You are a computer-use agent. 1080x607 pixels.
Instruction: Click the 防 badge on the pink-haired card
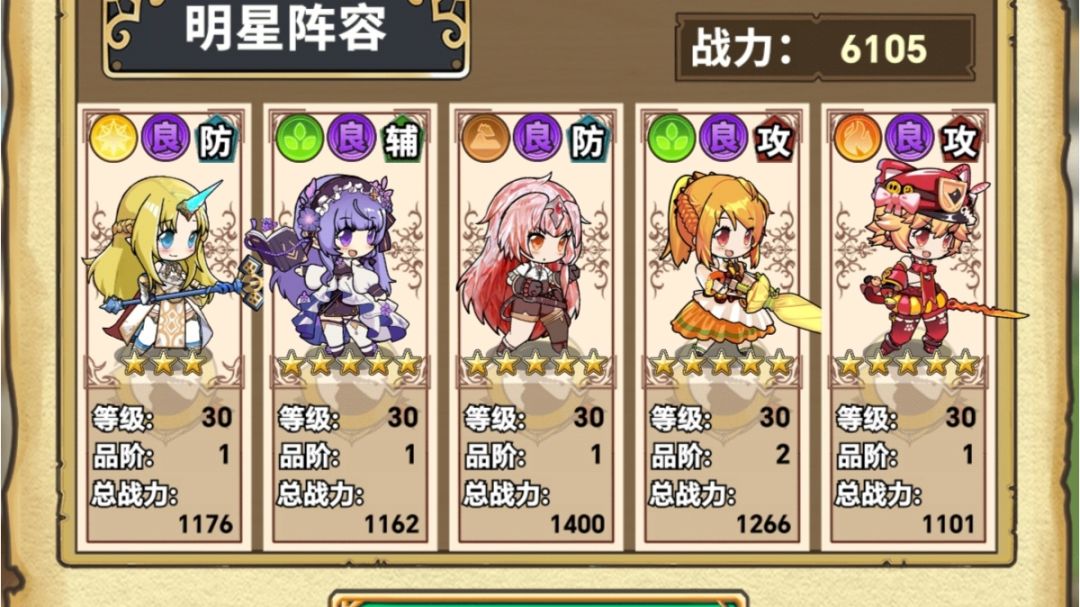[588, 140]
